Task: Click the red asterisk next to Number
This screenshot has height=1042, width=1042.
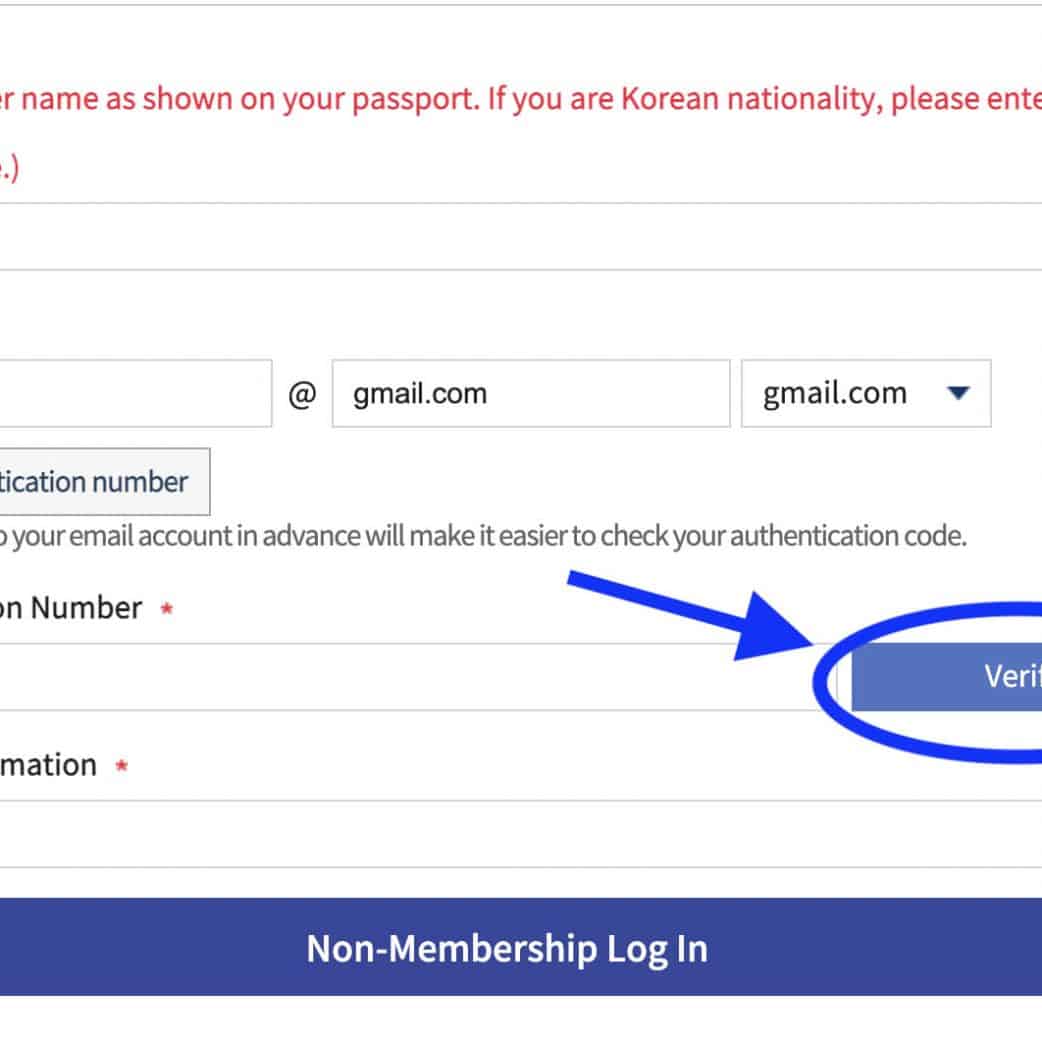Action: (x=167, y=609)
